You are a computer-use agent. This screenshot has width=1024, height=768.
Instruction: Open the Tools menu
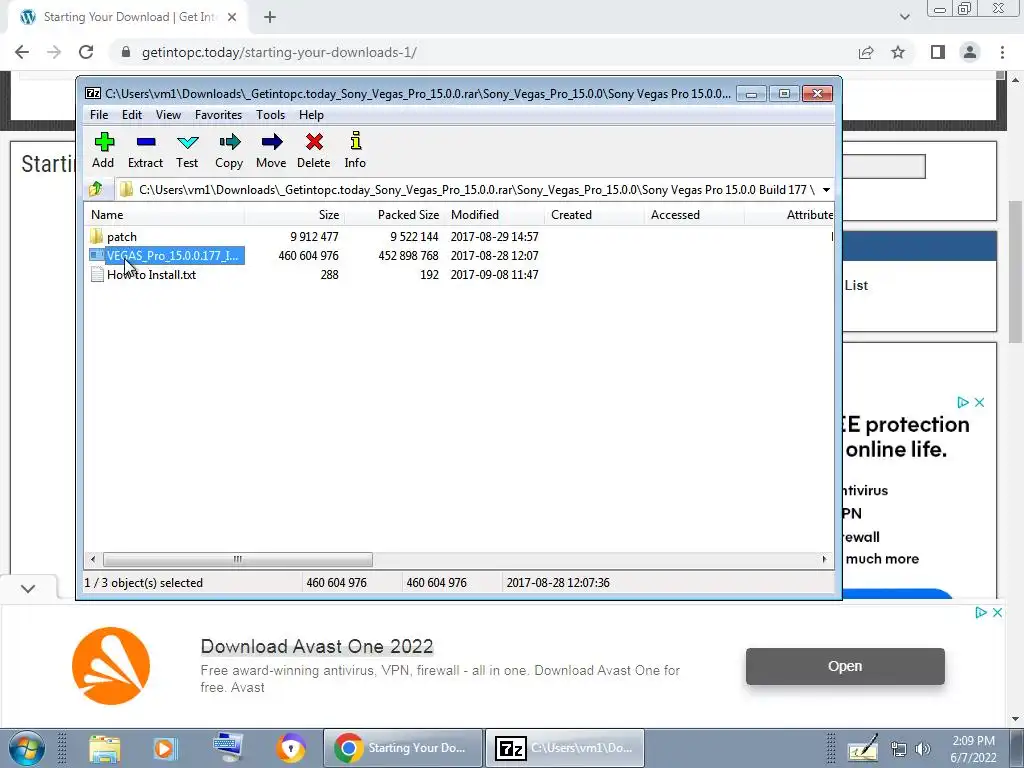[x=270, y=115]
